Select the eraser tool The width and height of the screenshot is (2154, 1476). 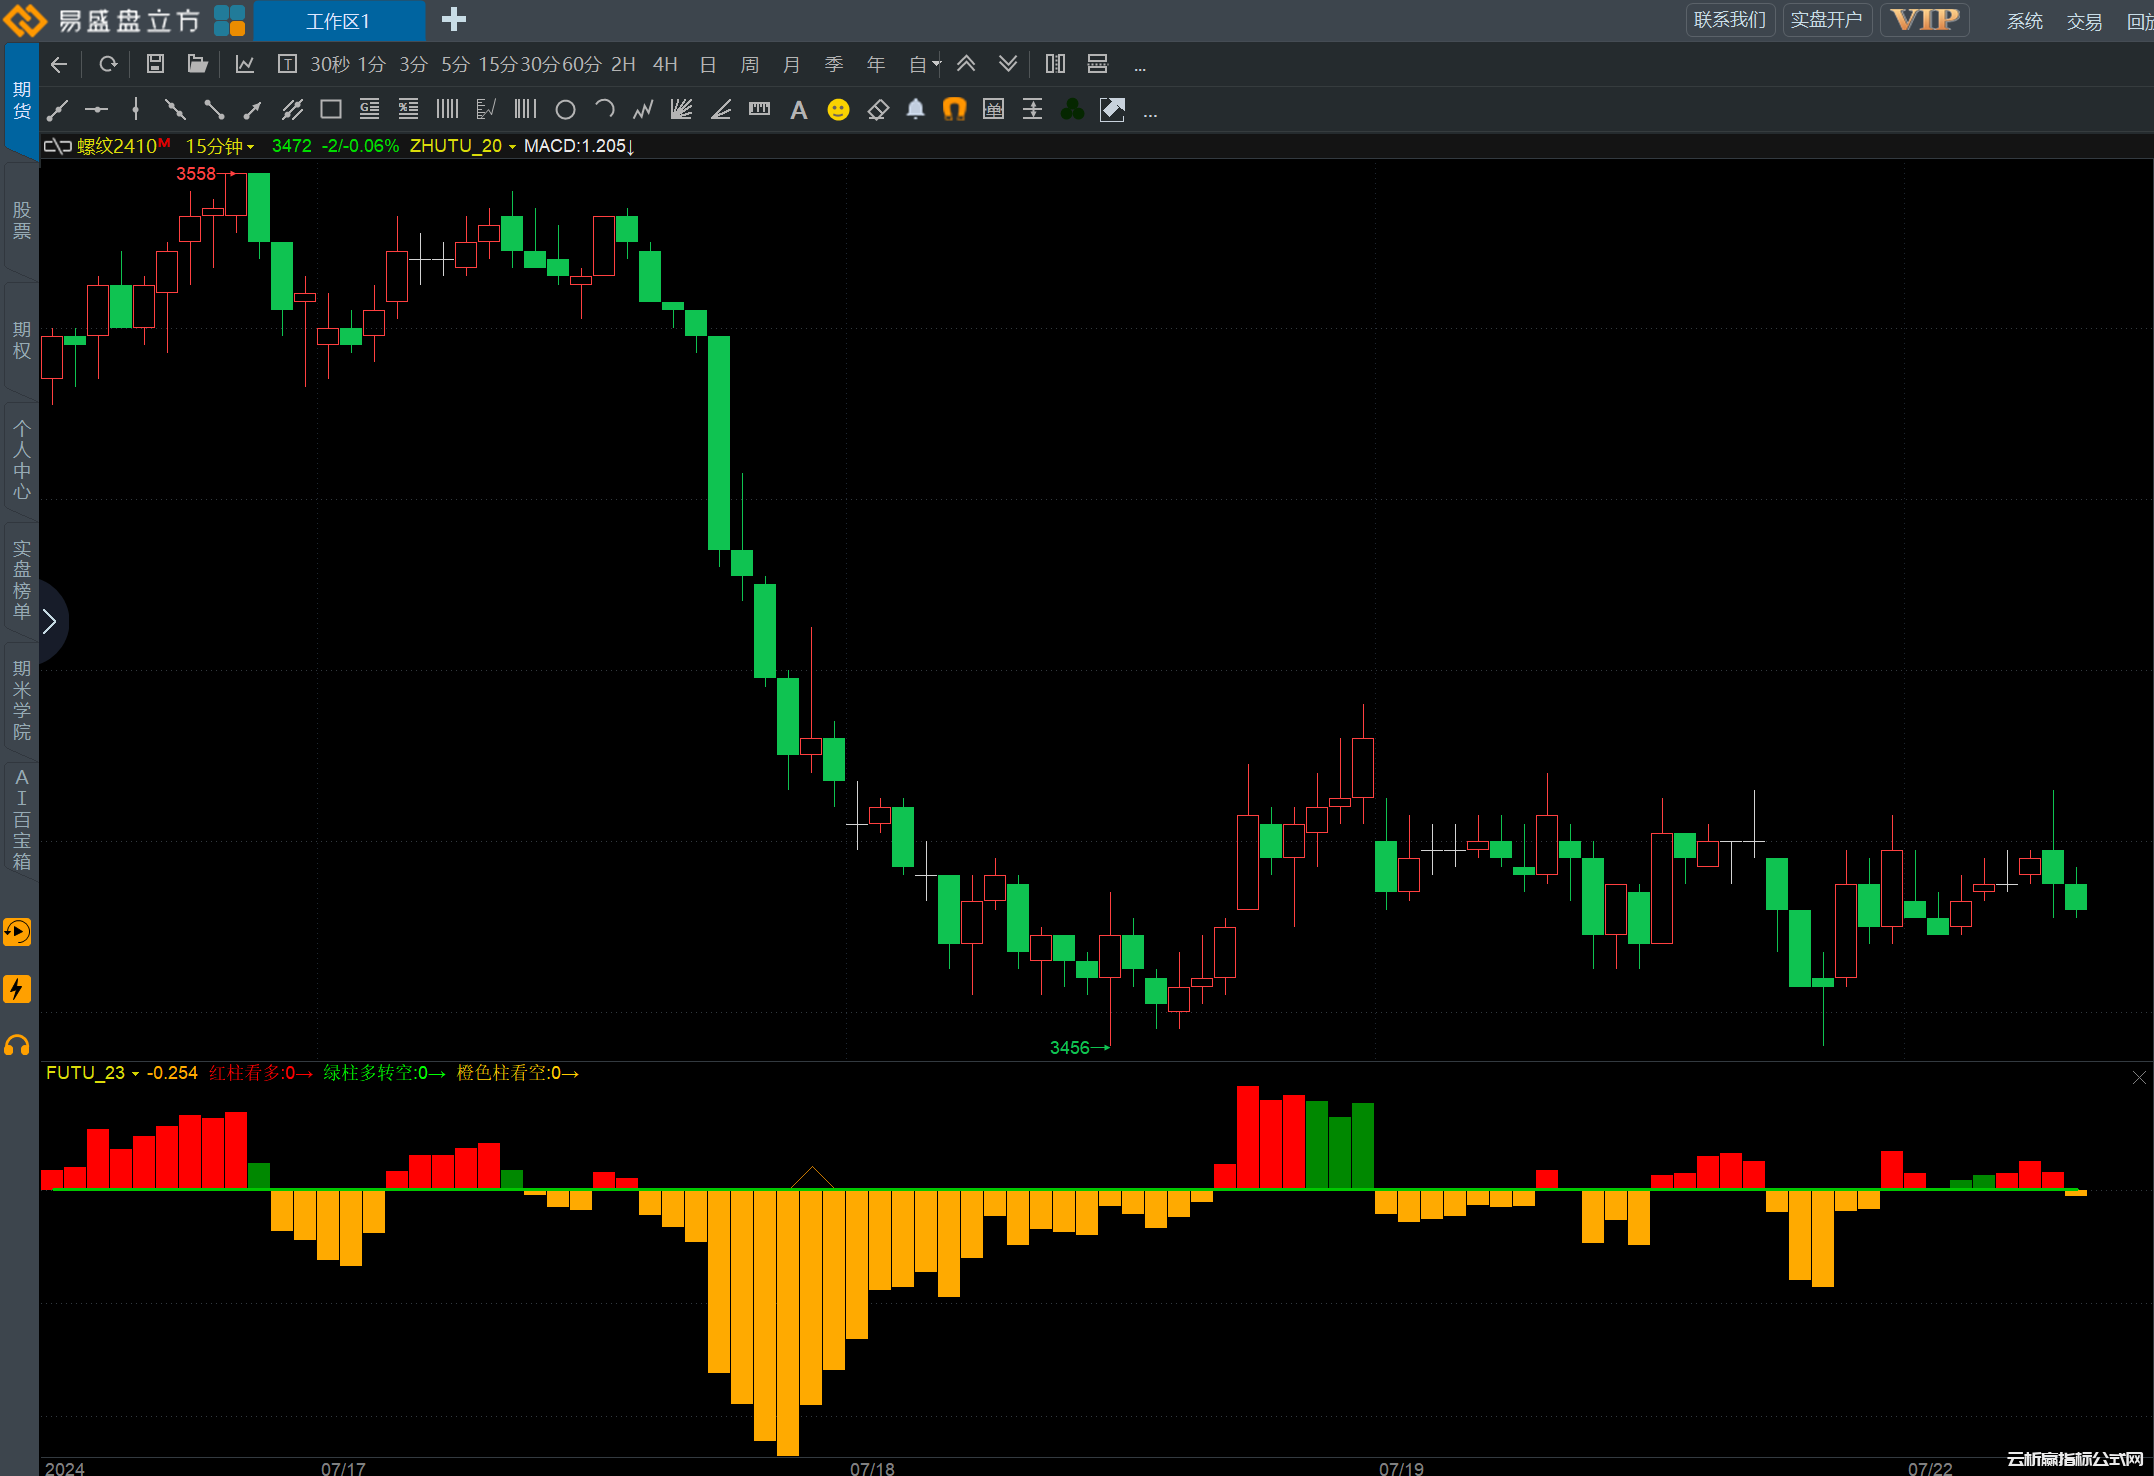click(878, 110)
